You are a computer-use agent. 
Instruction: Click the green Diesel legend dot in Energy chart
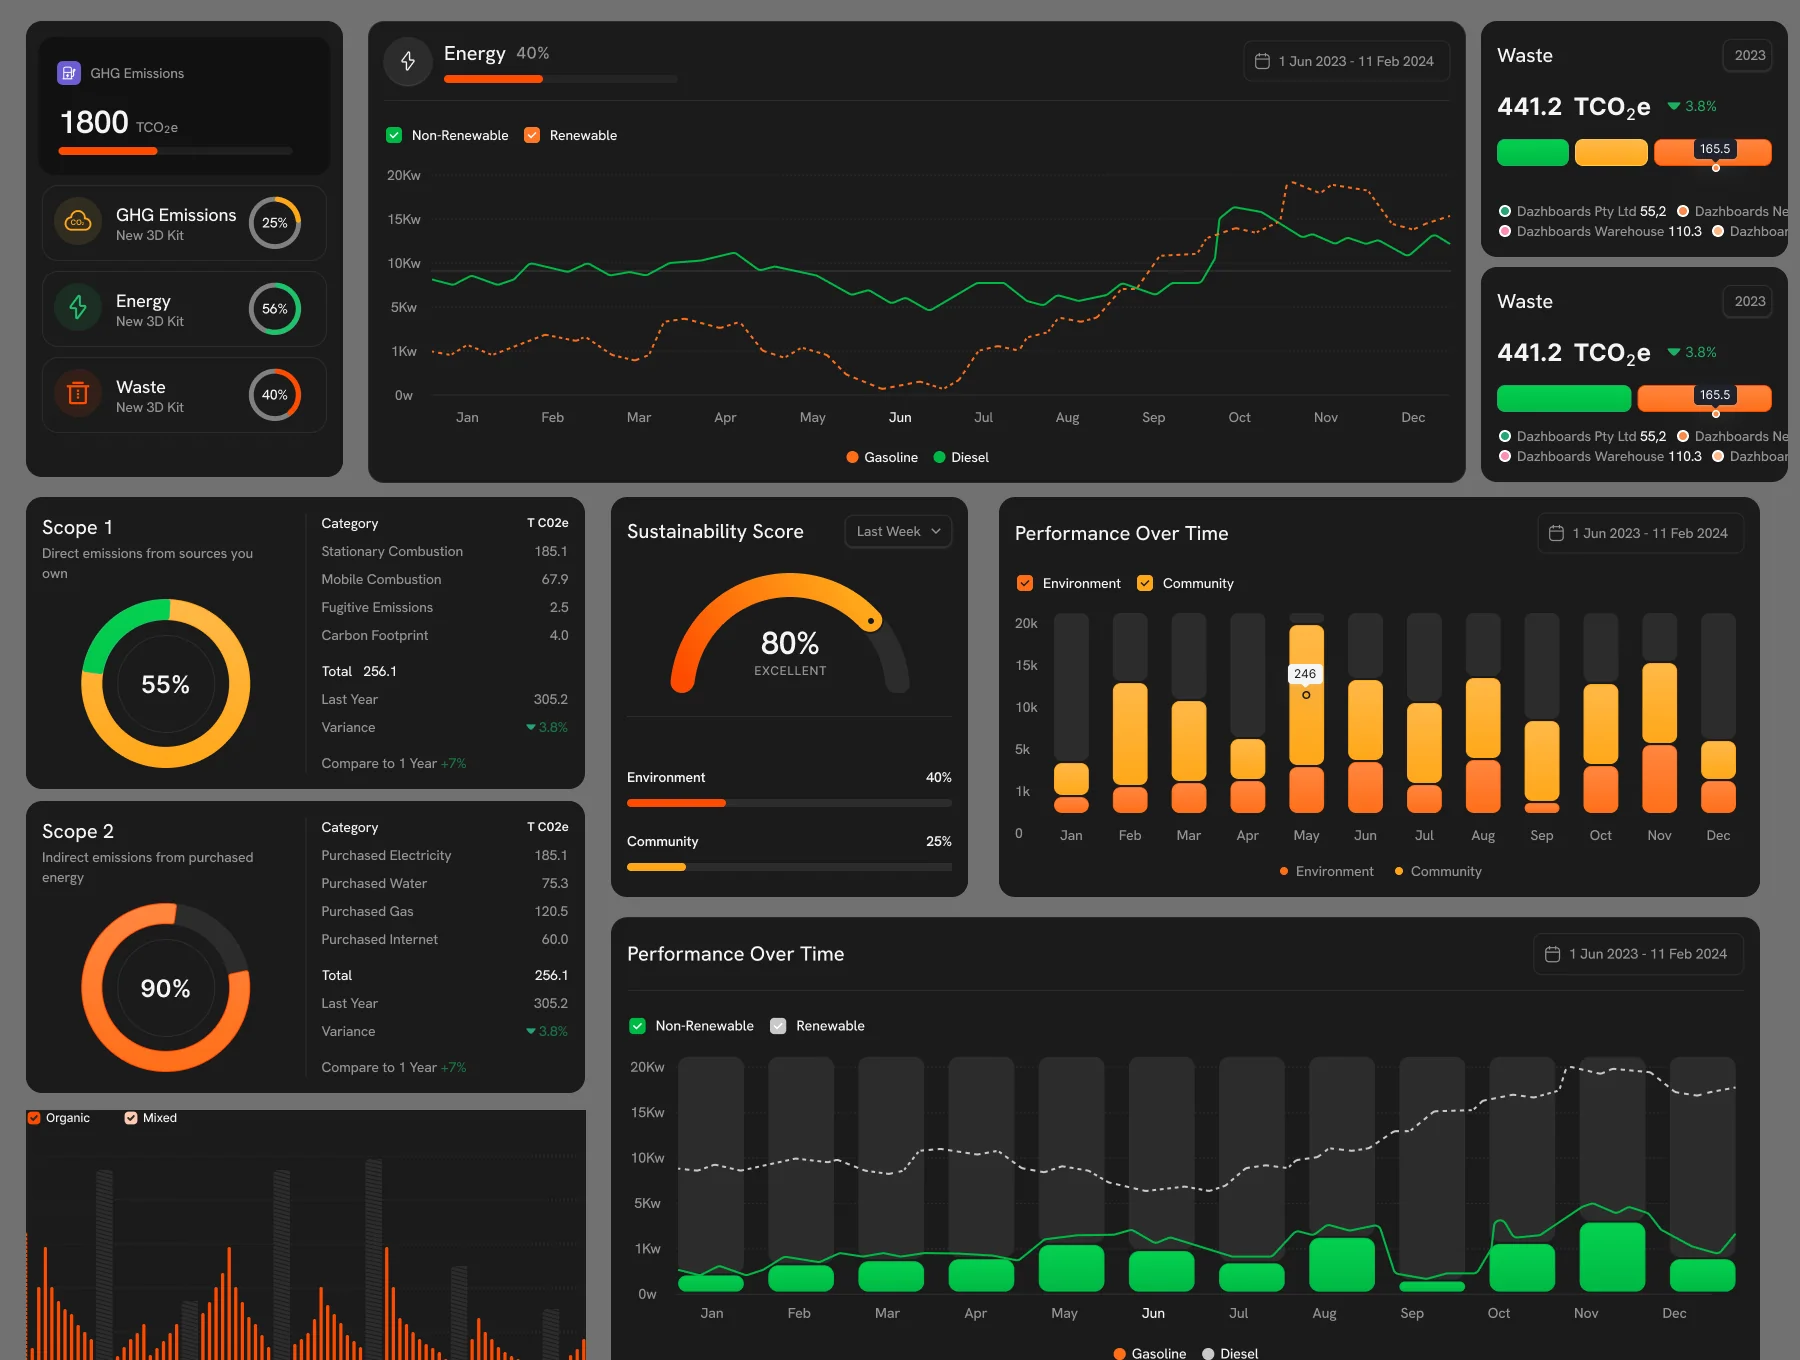click(940, 457)
